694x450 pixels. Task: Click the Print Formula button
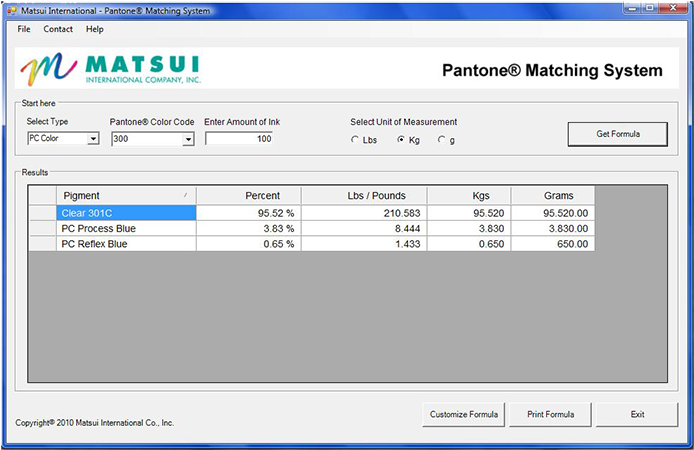click(x=550, y=415)
